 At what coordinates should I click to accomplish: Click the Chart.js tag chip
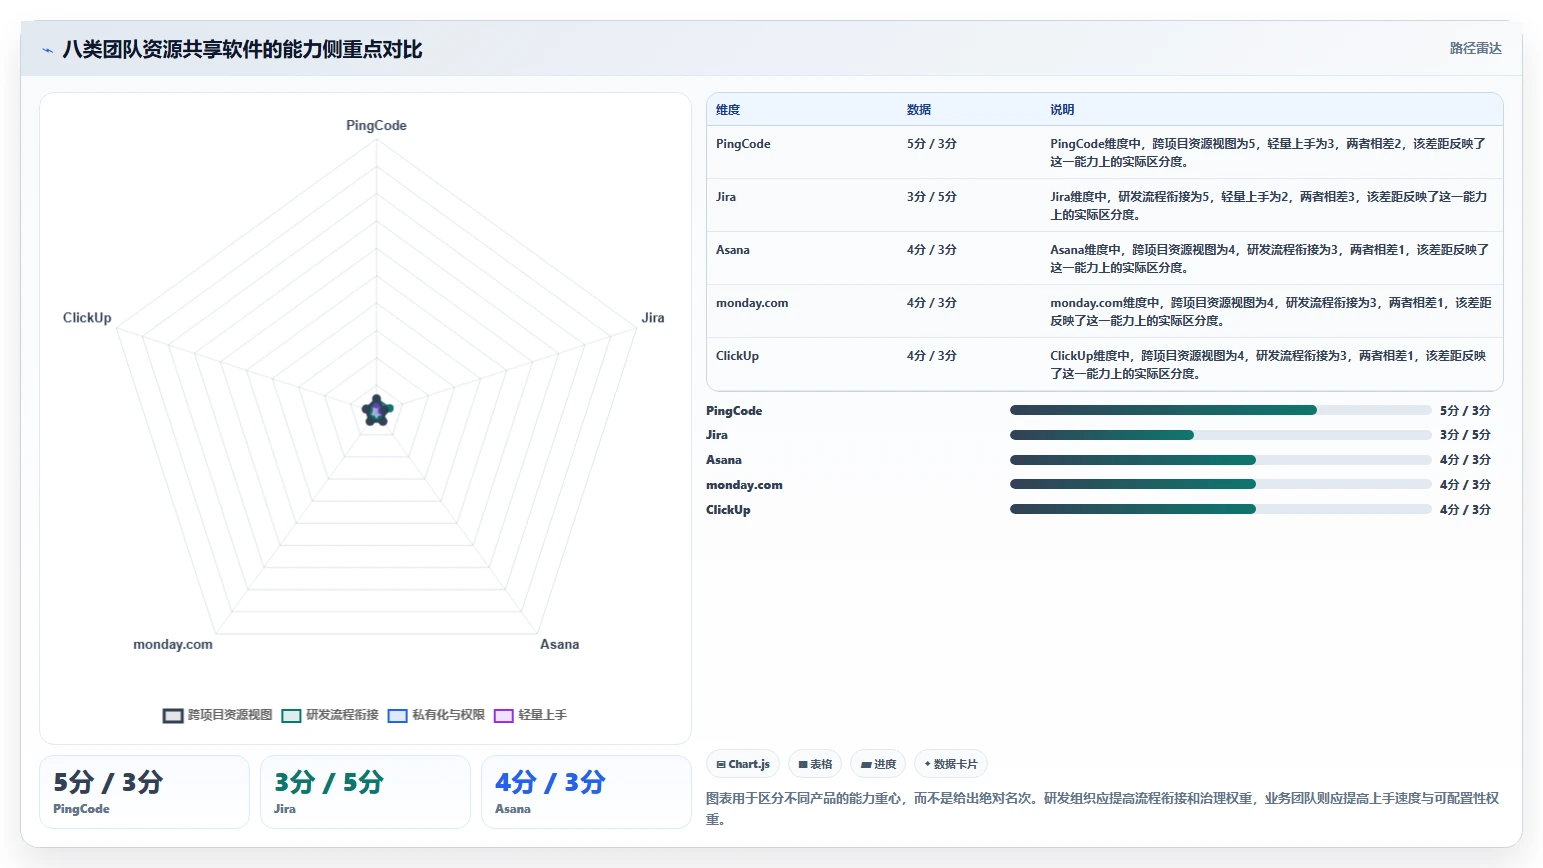click(x=743, y=764)
